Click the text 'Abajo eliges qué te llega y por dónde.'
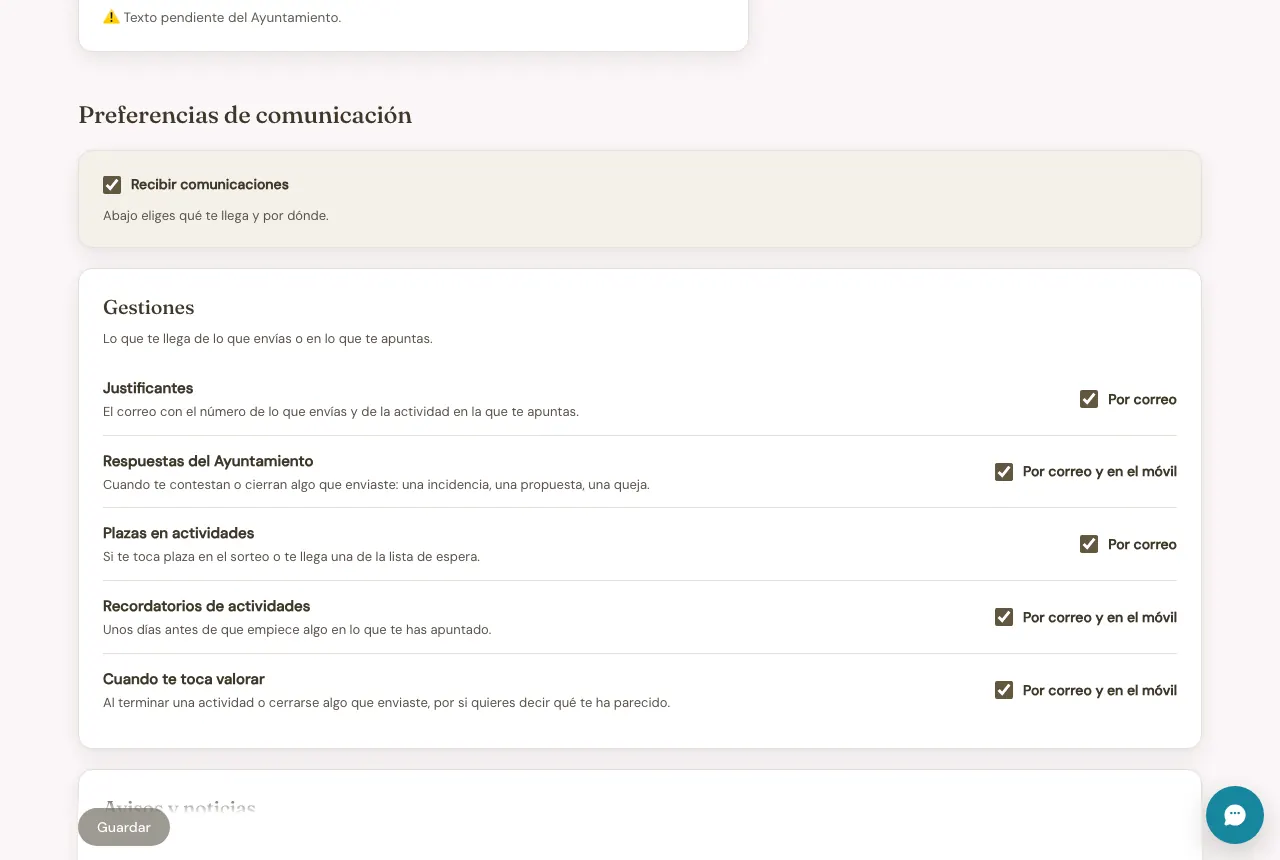Image resolution: width=1280 pixels, height=860 pixels. pos(216,215)
